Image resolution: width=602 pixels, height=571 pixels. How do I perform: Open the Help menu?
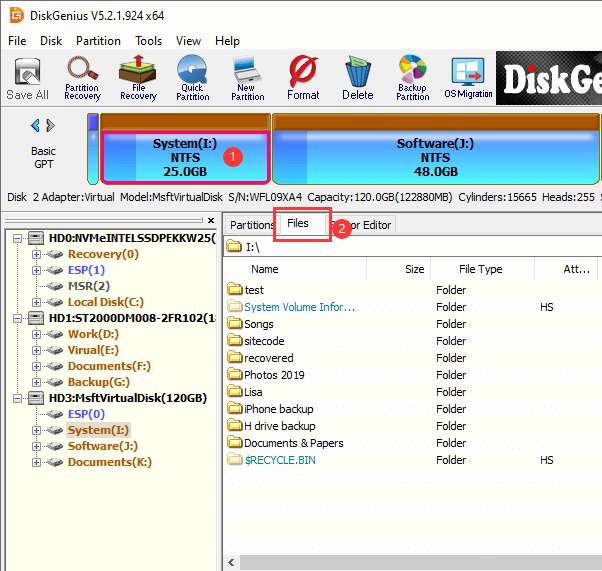(x=227, y=41)
